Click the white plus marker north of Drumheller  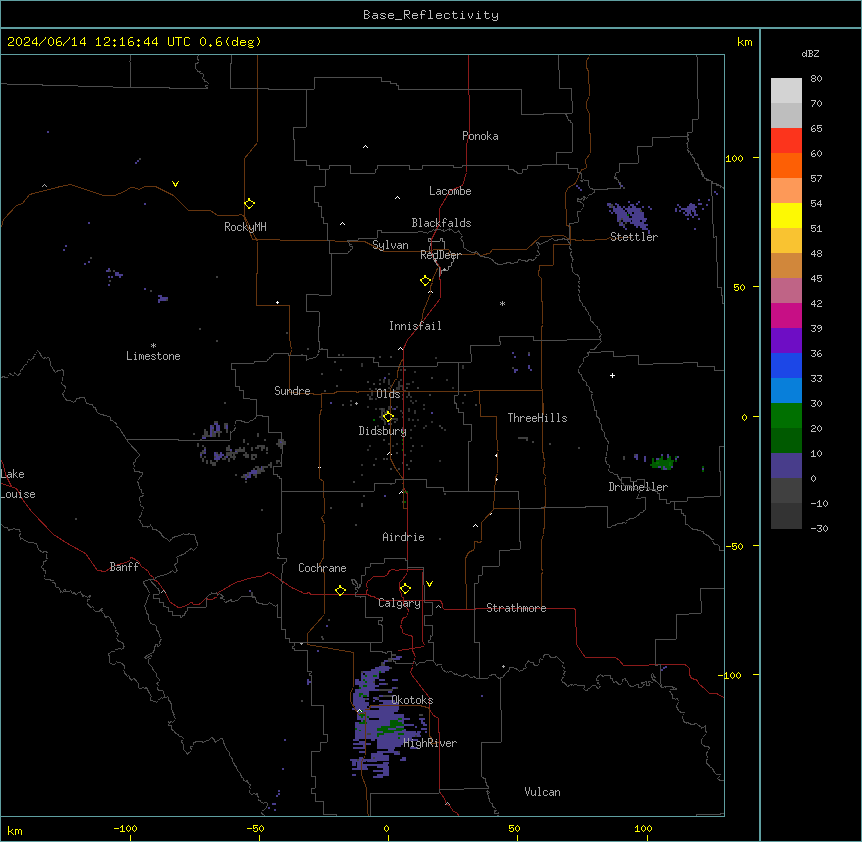point(612,375)
